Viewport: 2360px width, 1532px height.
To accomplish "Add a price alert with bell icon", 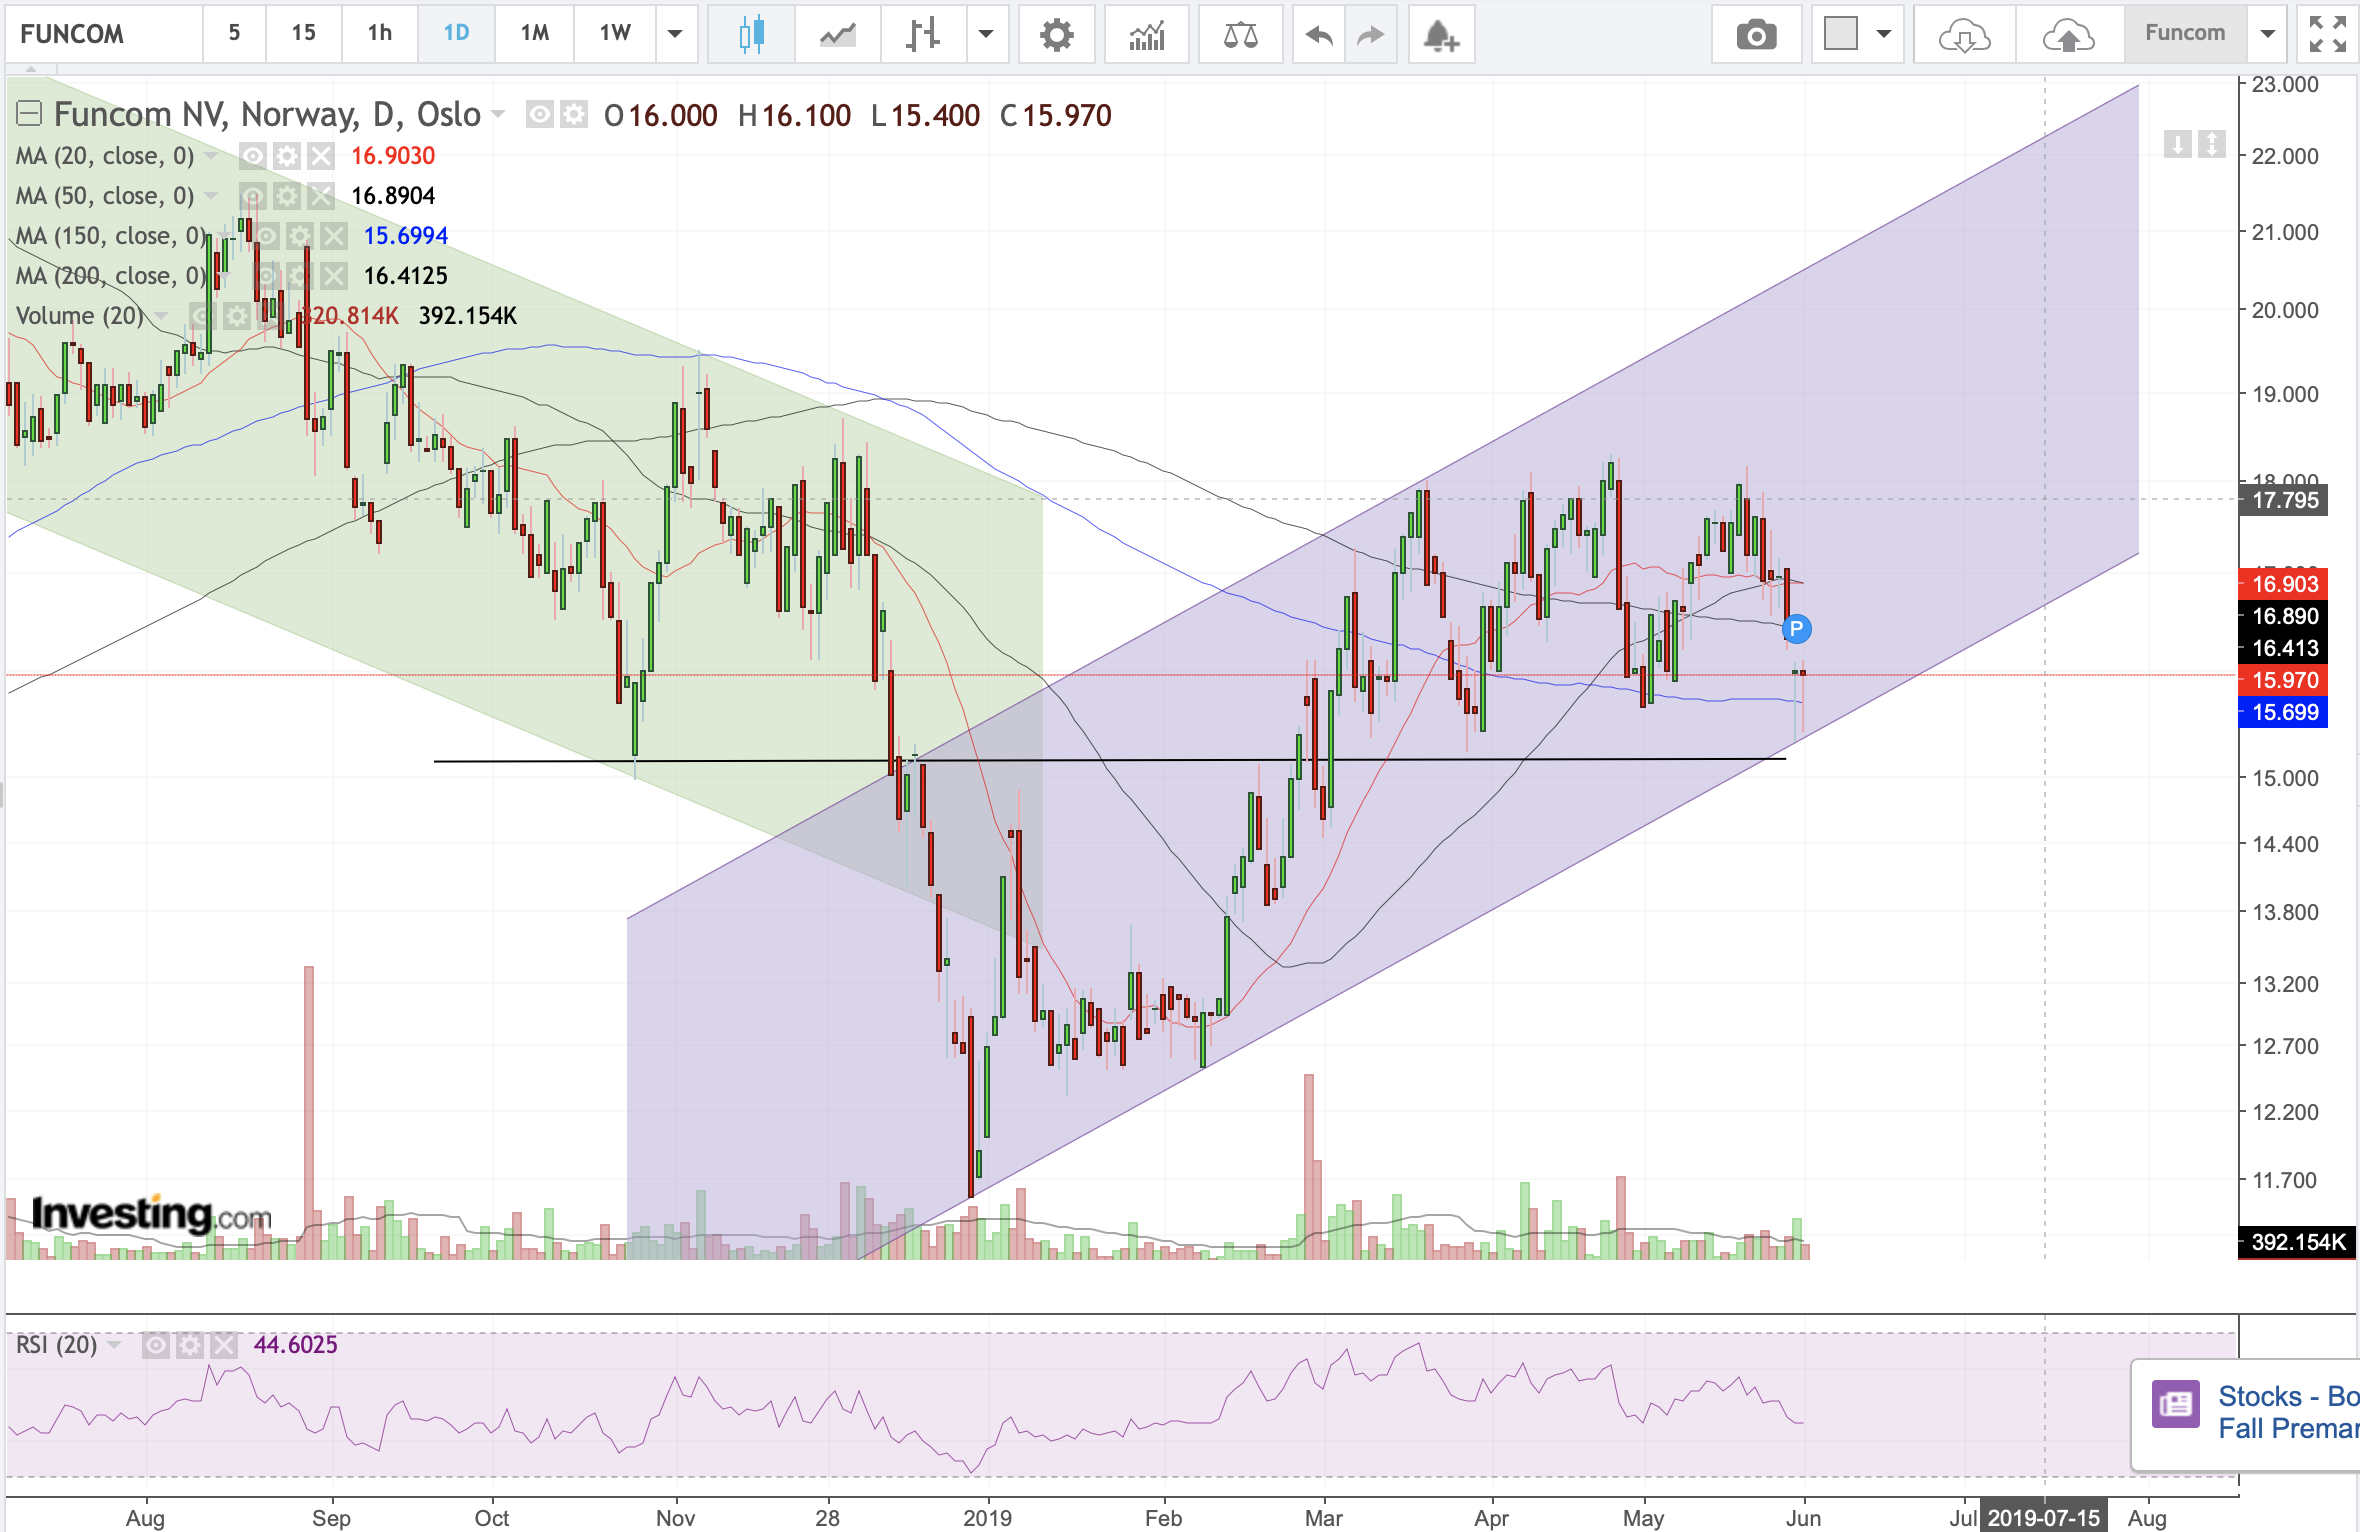I will 1441,35.
